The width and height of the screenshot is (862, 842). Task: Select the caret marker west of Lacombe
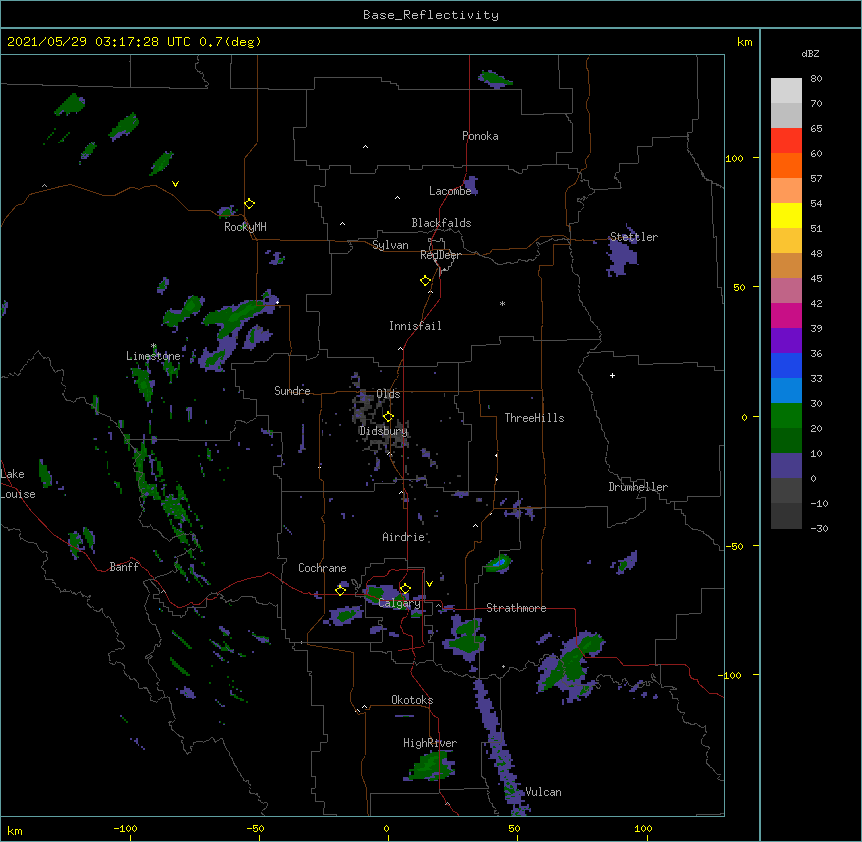click(397, 198)
